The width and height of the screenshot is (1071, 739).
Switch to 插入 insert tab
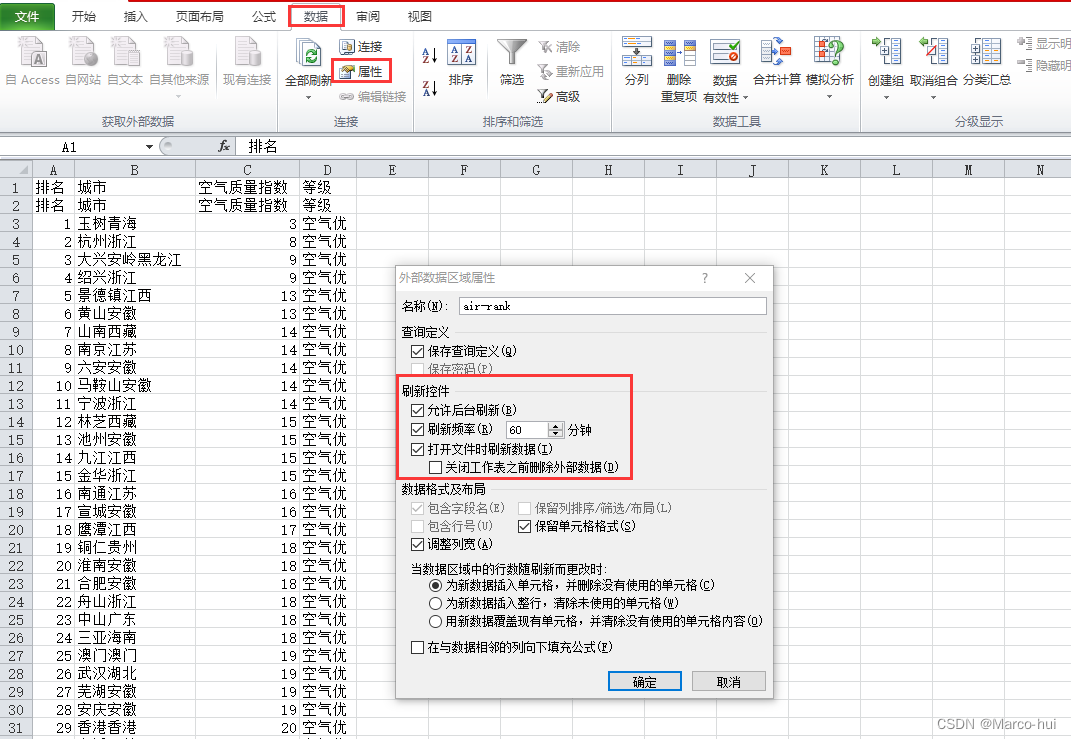tap(135, 16)
